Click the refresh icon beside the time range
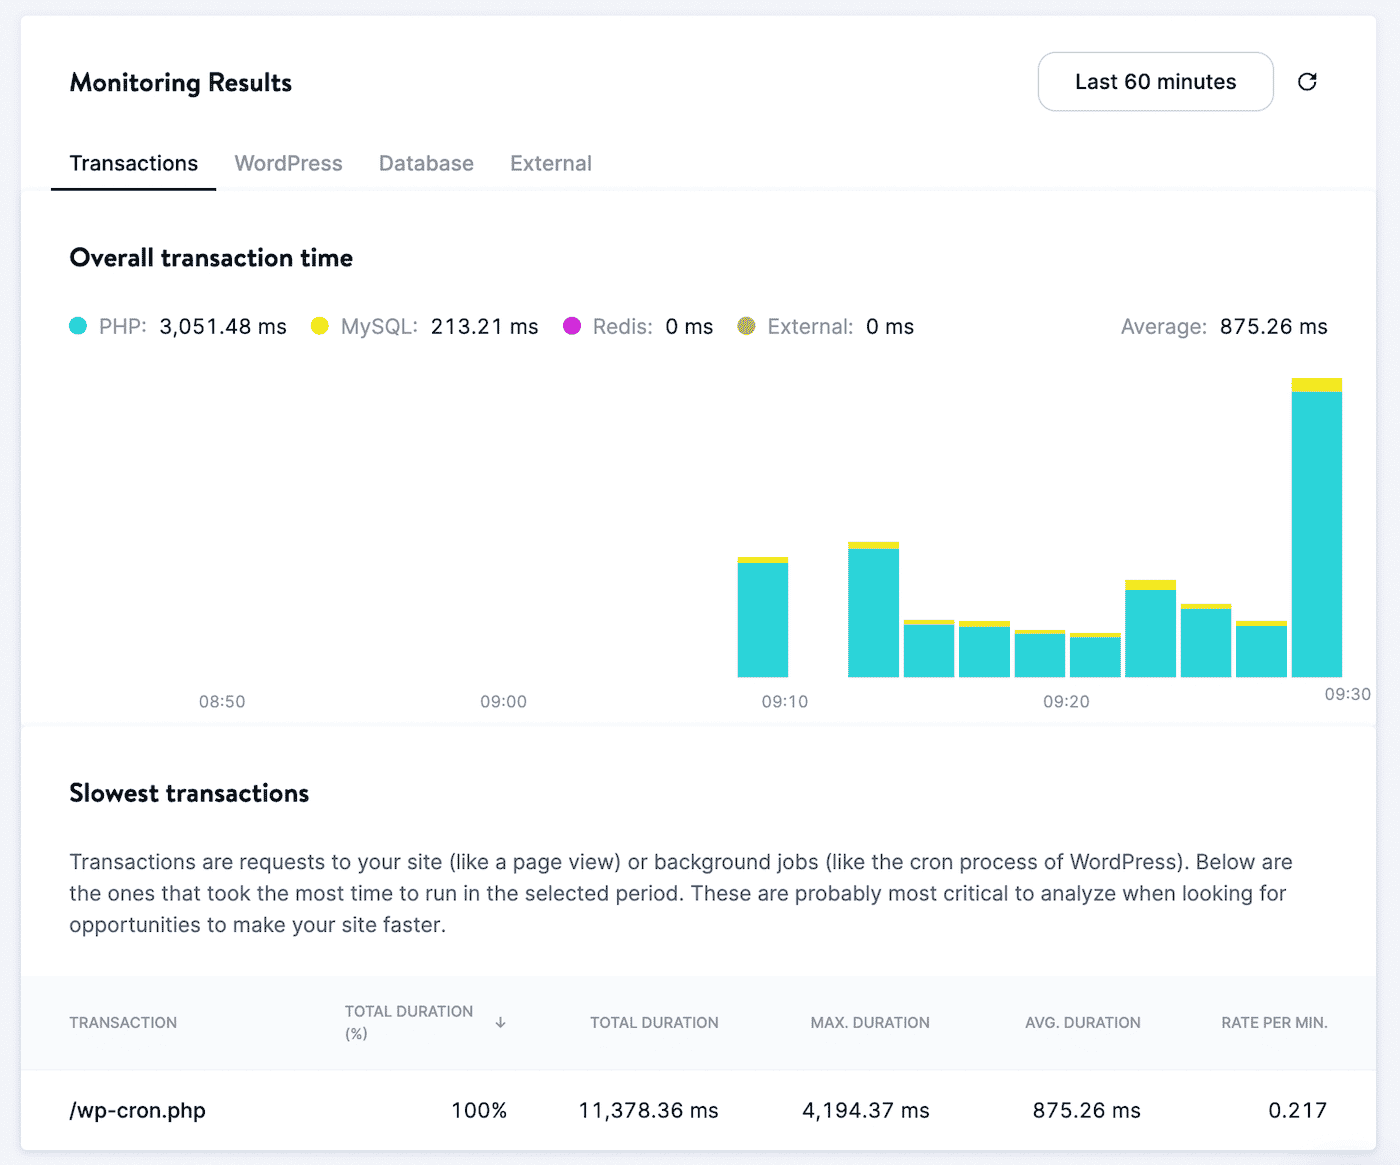 [x=1307, y=82]
